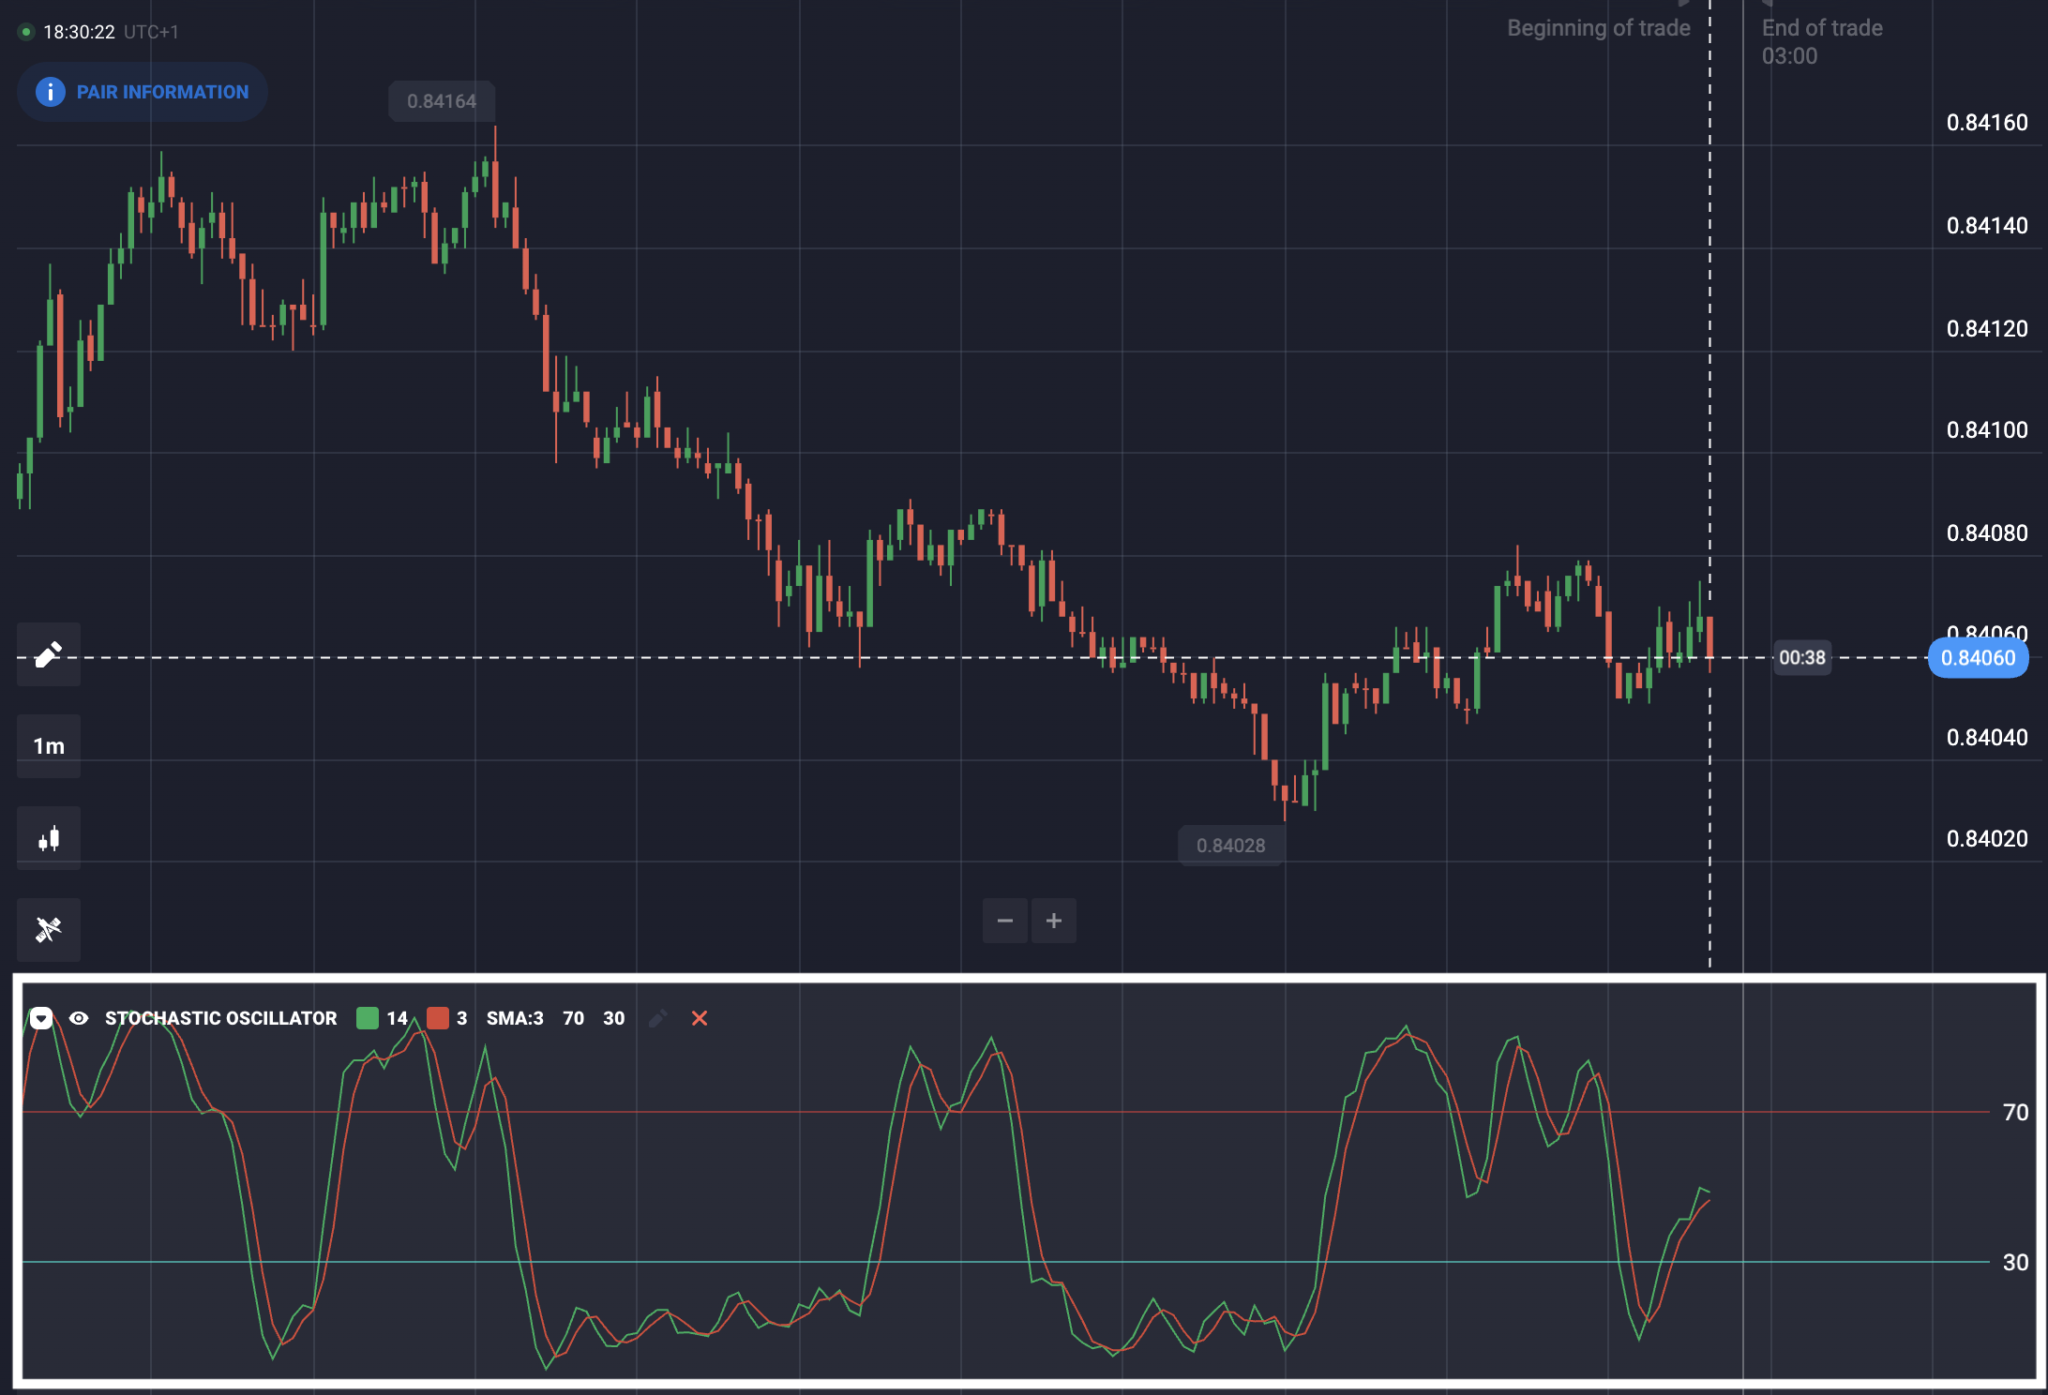Click the UTC+1 timezone label

click(x=151, y=32)
